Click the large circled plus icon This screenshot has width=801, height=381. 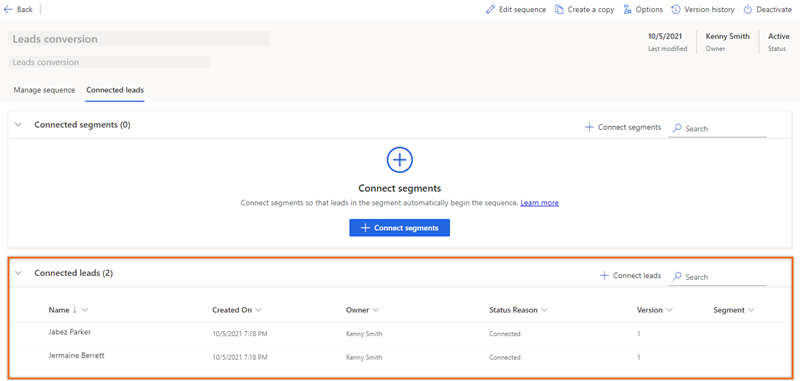(399, 160)
